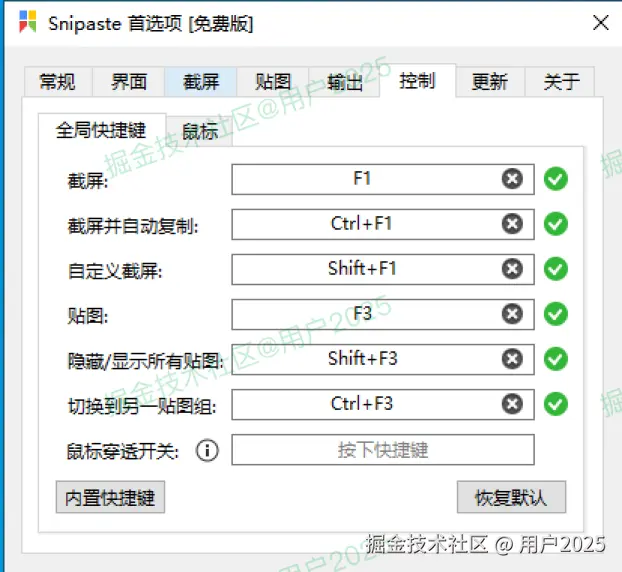This screenshot has width=622, height=572.
Task: Focus the 贴图 hotkey field showing F3
Action: click(383, 314)
